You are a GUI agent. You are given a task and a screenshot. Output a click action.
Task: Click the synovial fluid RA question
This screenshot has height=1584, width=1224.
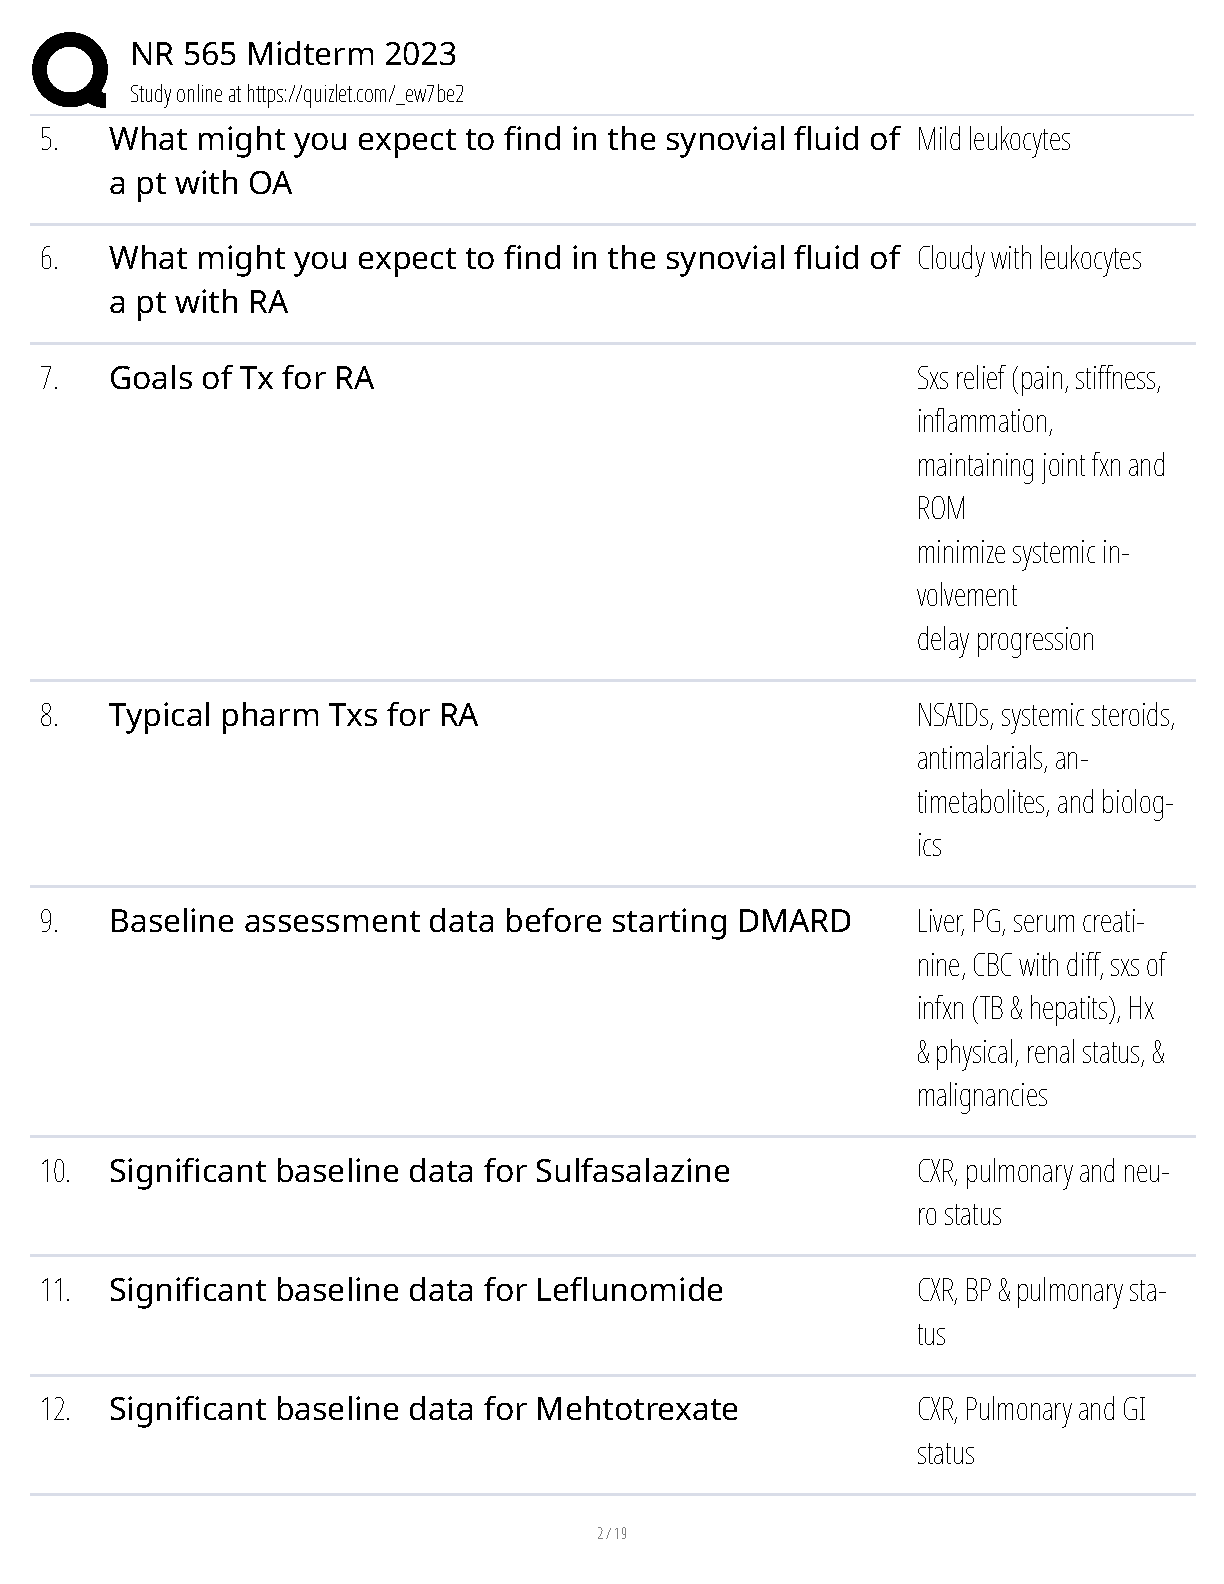[x=504, y=280]
